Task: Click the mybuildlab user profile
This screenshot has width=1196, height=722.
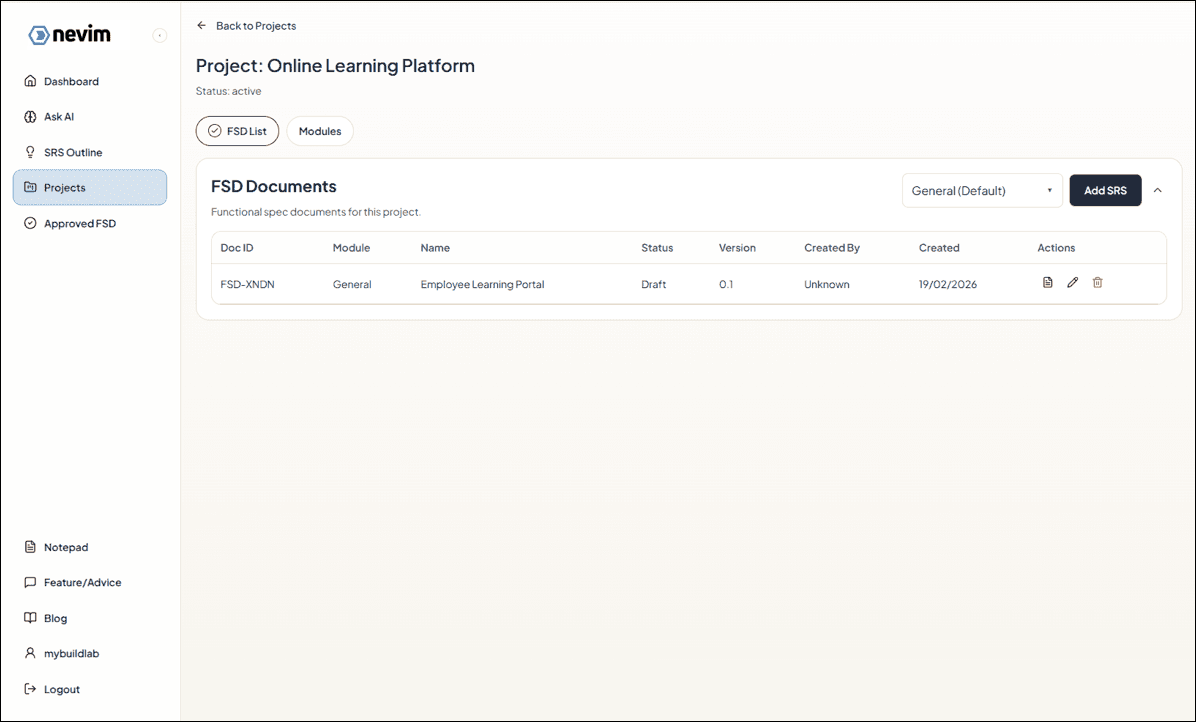Action: (x=70, y=653)
